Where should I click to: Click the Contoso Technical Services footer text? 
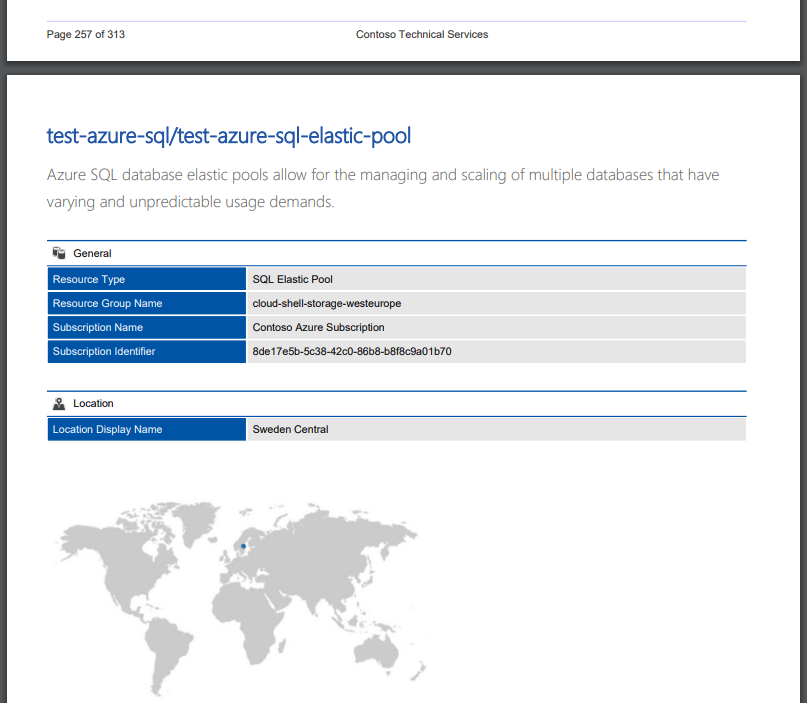tap(422, 34)
